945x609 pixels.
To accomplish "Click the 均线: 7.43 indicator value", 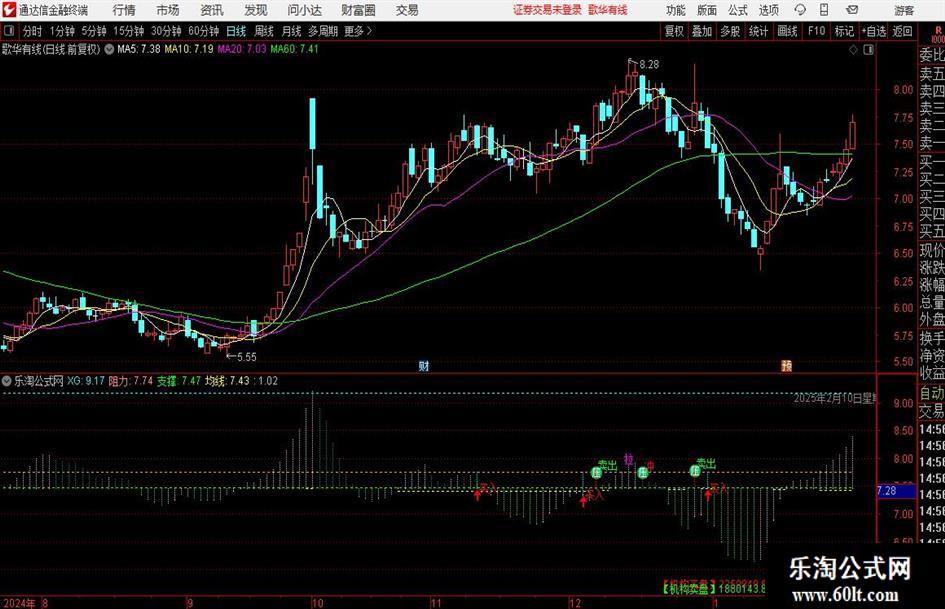I will coord(227,381).
